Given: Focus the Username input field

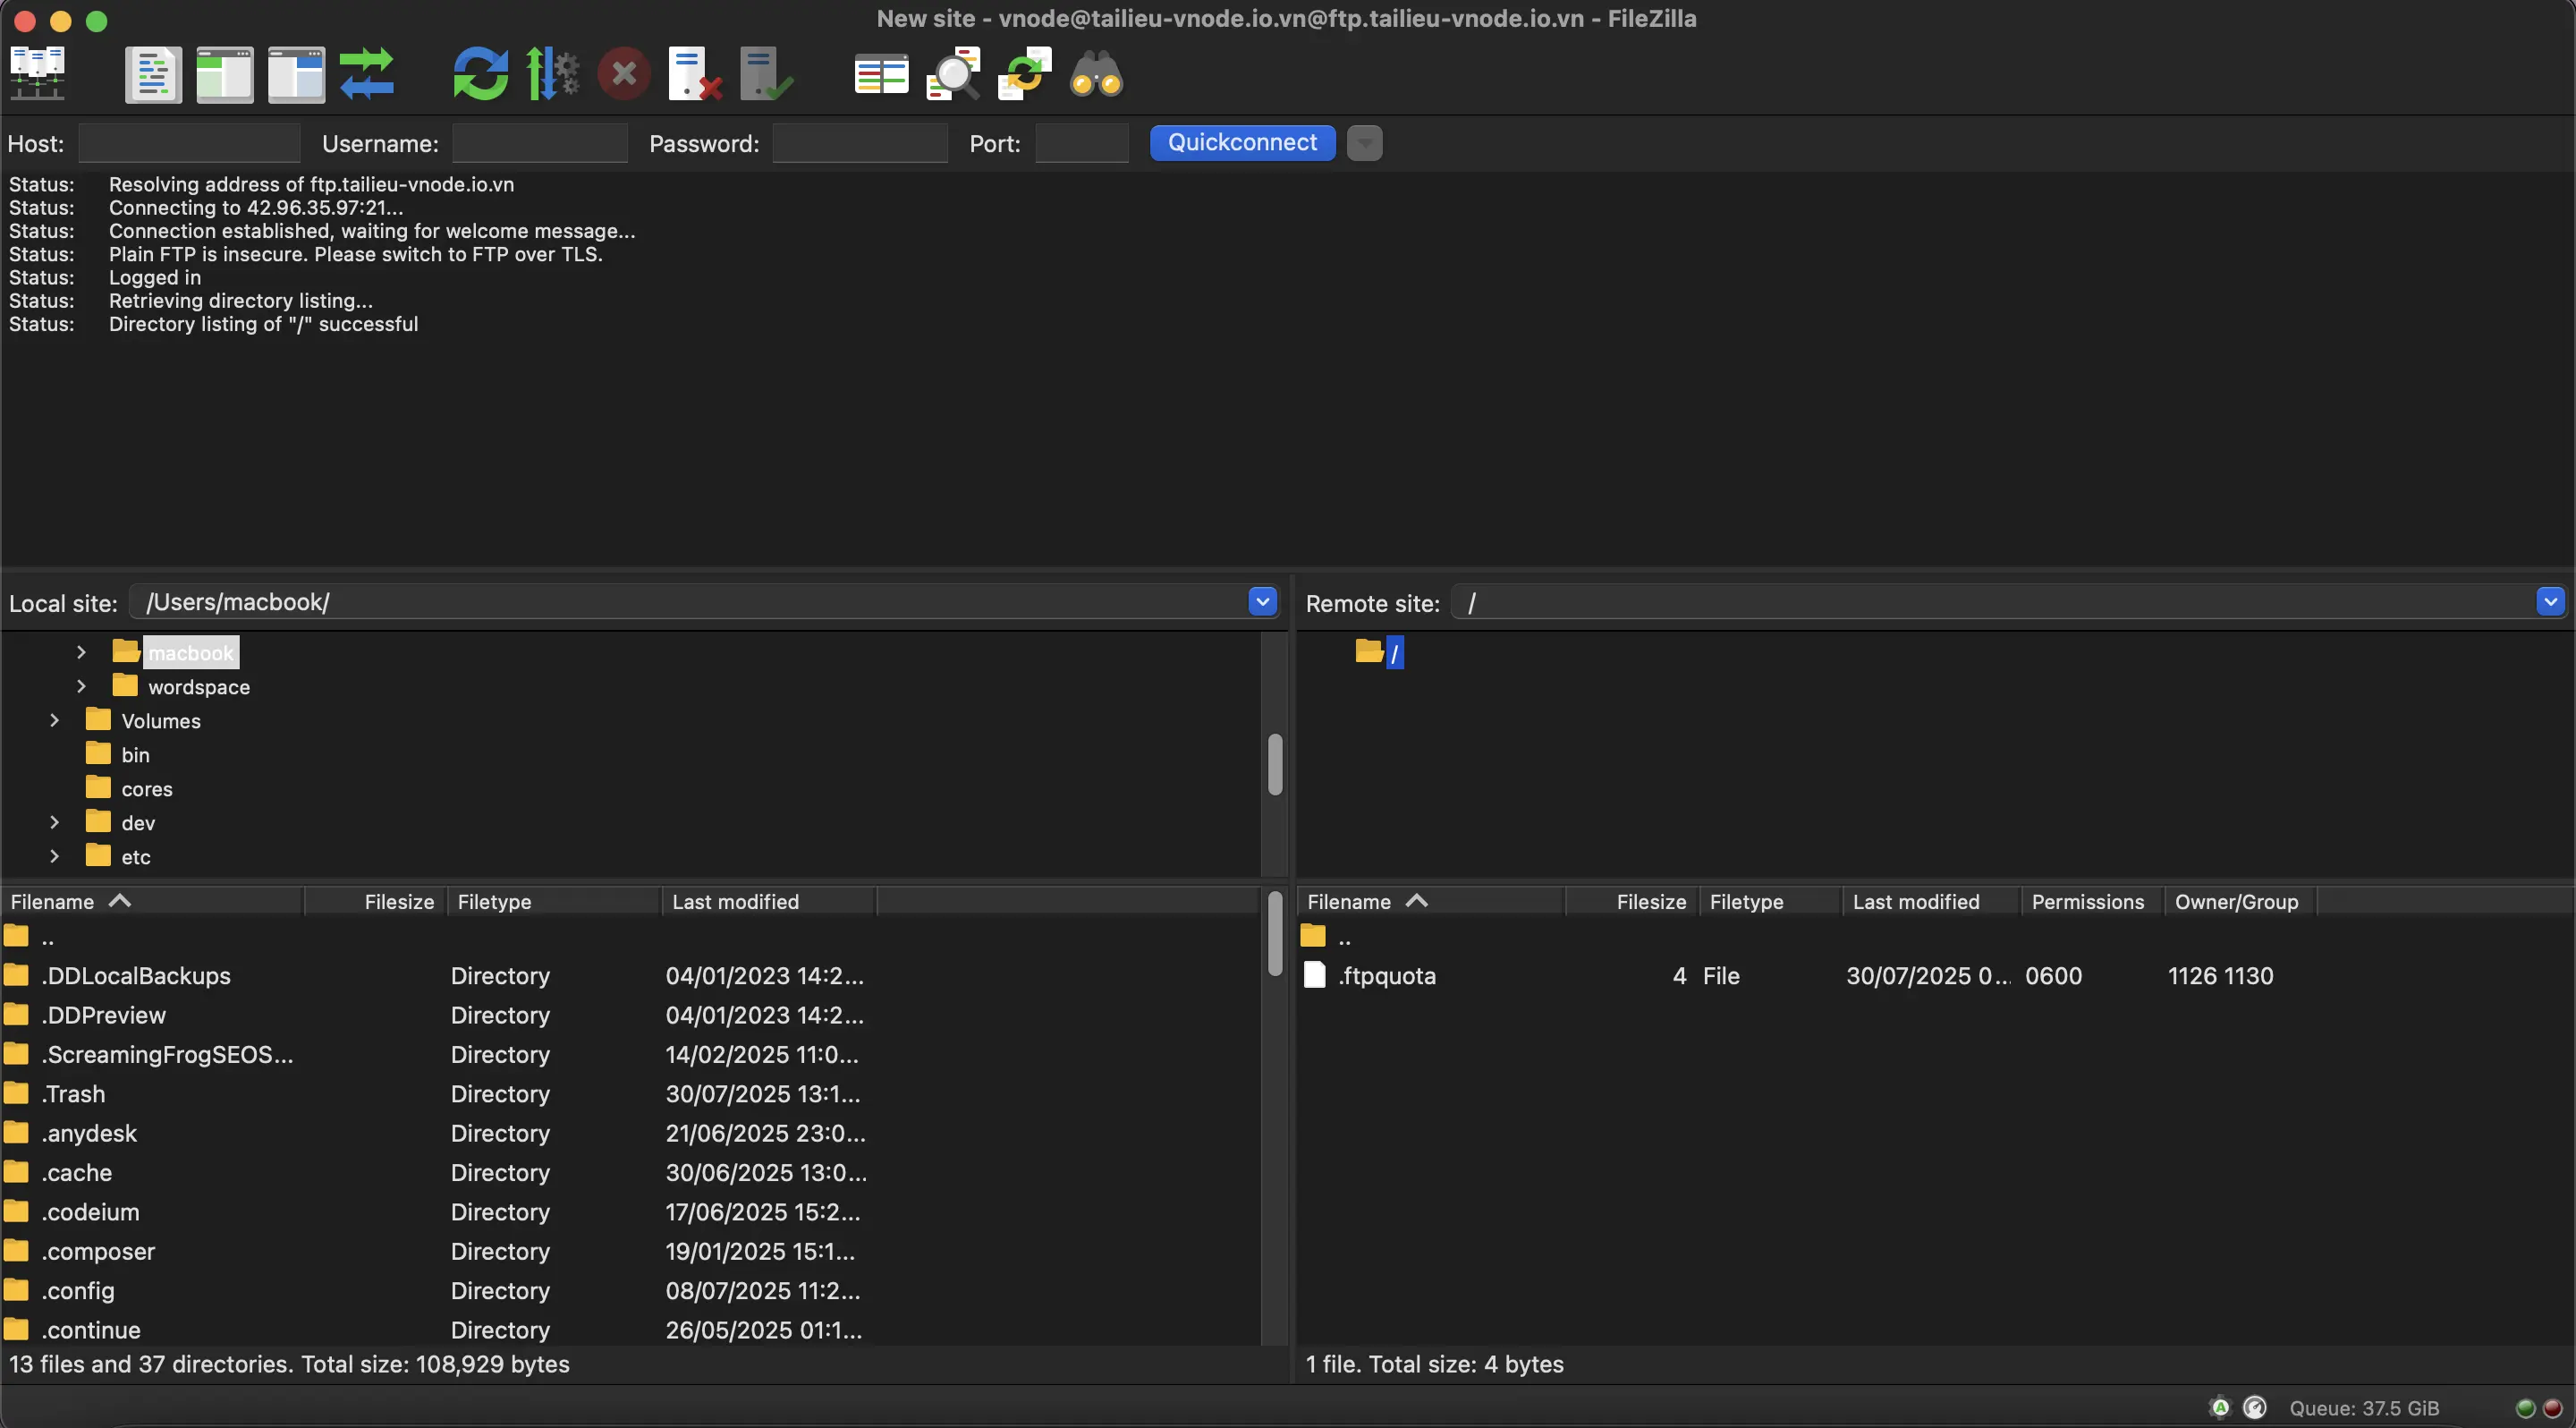Looking at the screenshot, I should [x=540, y=143].
